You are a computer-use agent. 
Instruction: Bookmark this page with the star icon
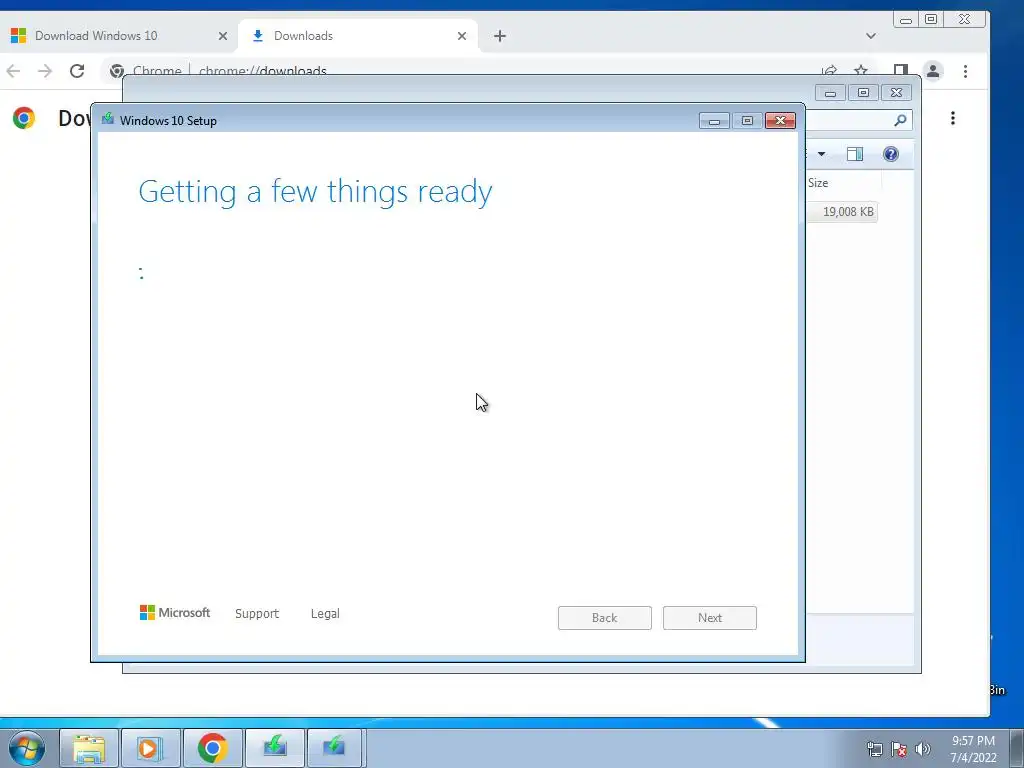[x=861, y=71]
